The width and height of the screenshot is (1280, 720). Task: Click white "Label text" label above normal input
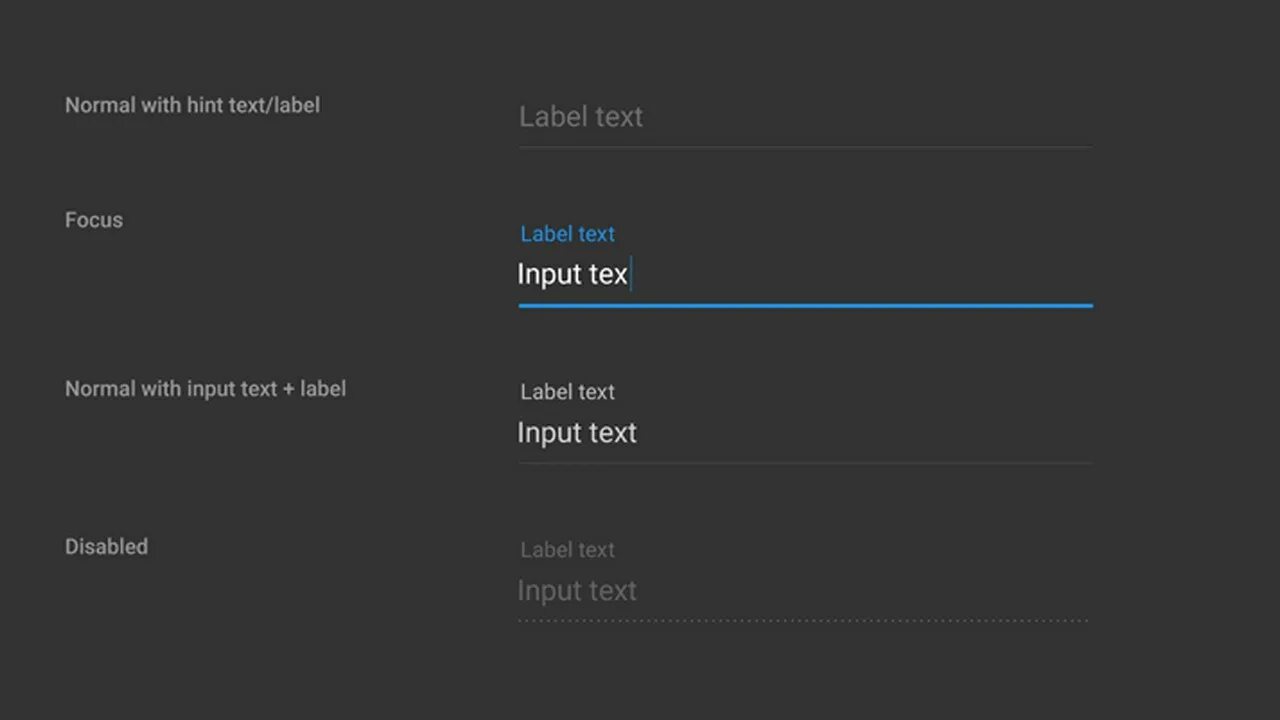click(568, 392)
